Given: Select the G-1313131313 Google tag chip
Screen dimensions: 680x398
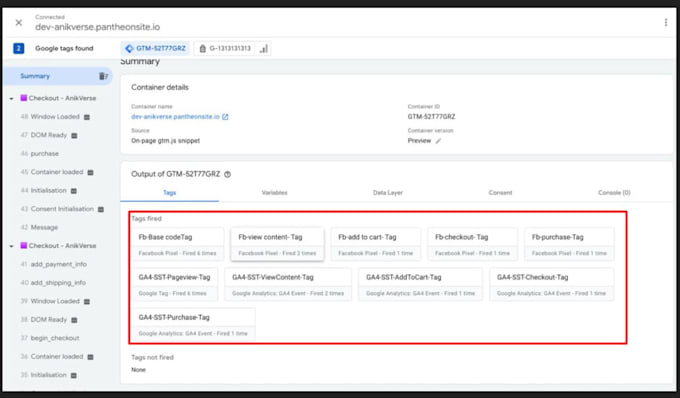Looking at the screenshot, I should coord(226,49).
